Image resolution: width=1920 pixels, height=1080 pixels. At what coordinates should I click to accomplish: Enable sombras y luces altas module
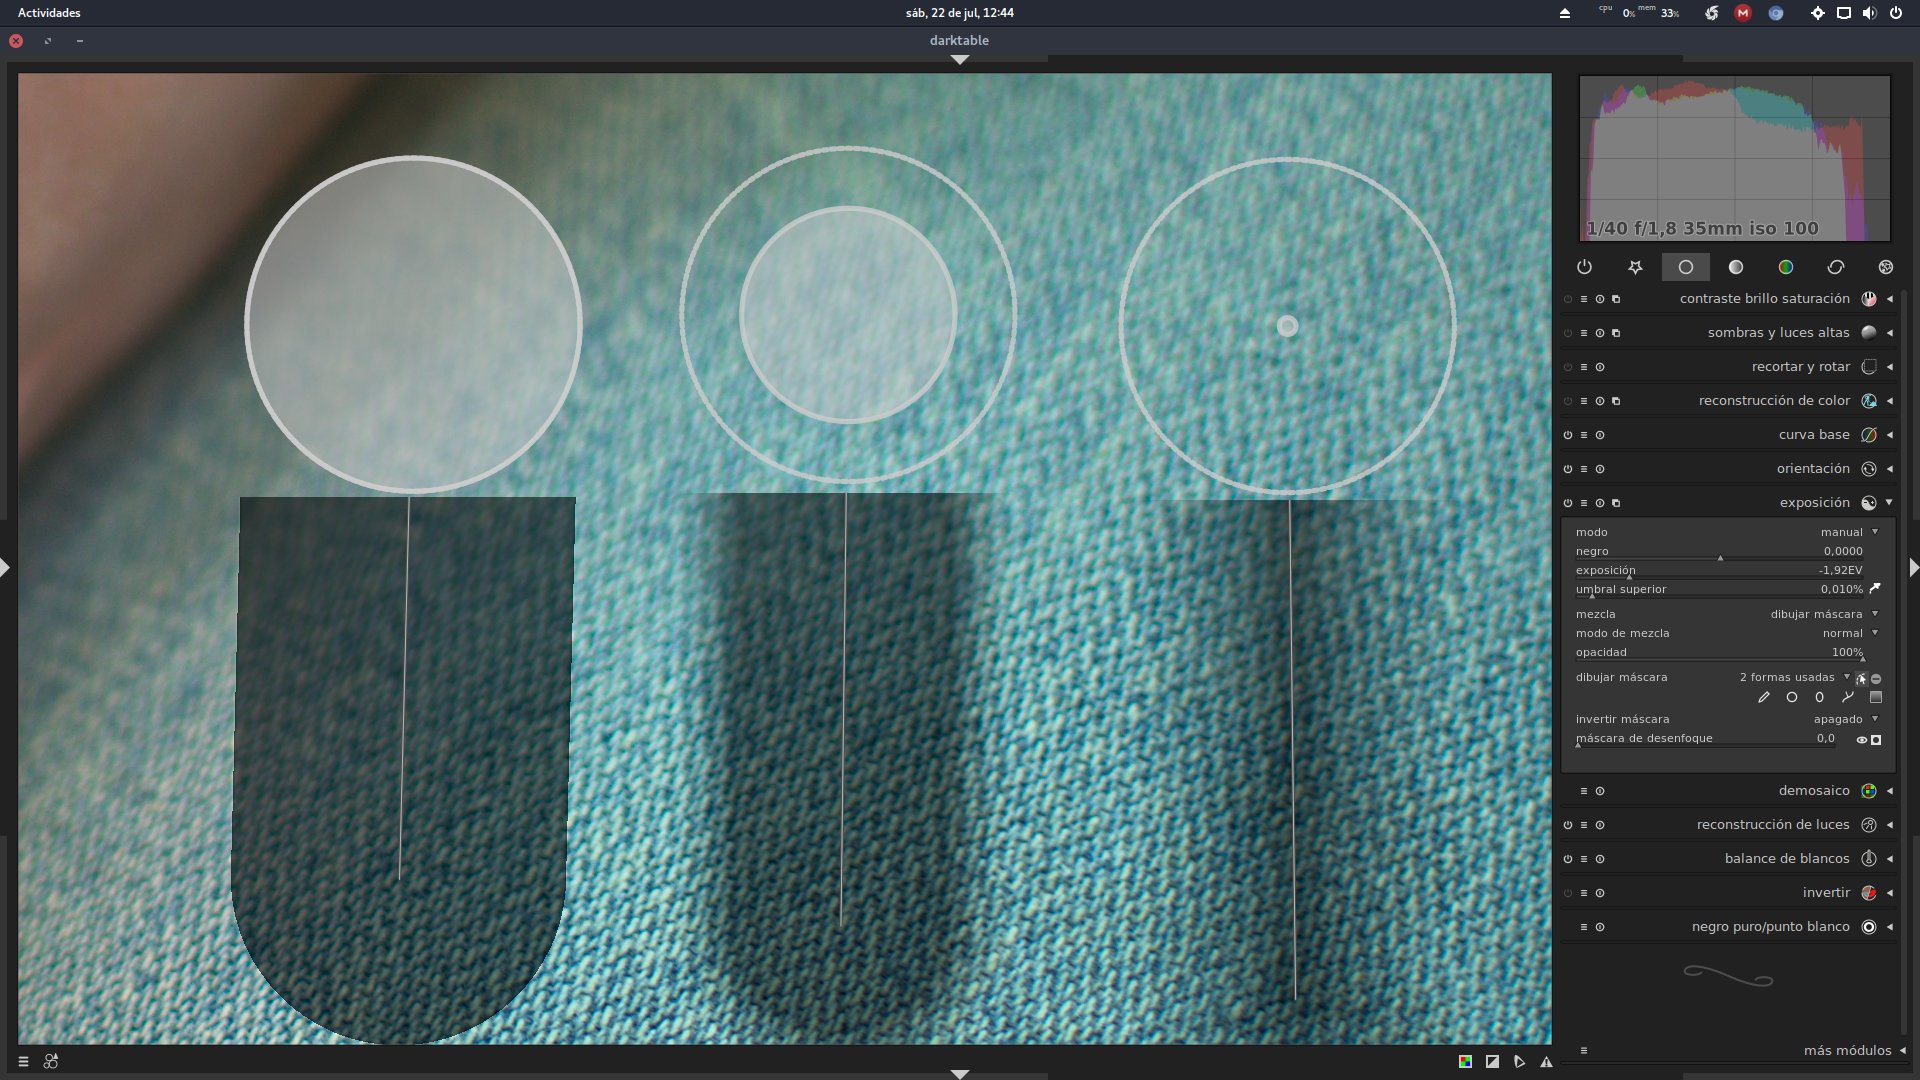(1568, 333)
